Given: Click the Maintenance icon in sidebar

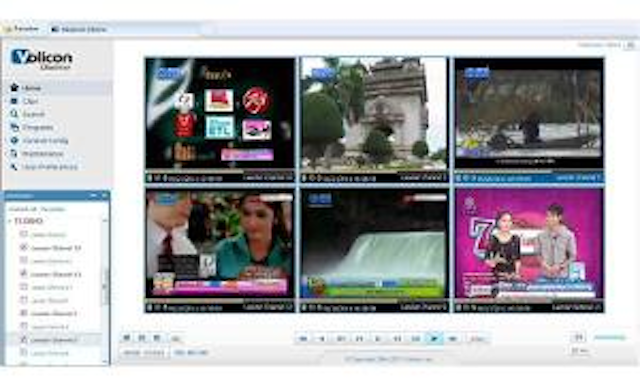Looking at the screenshot, I should tap(14, 153).
